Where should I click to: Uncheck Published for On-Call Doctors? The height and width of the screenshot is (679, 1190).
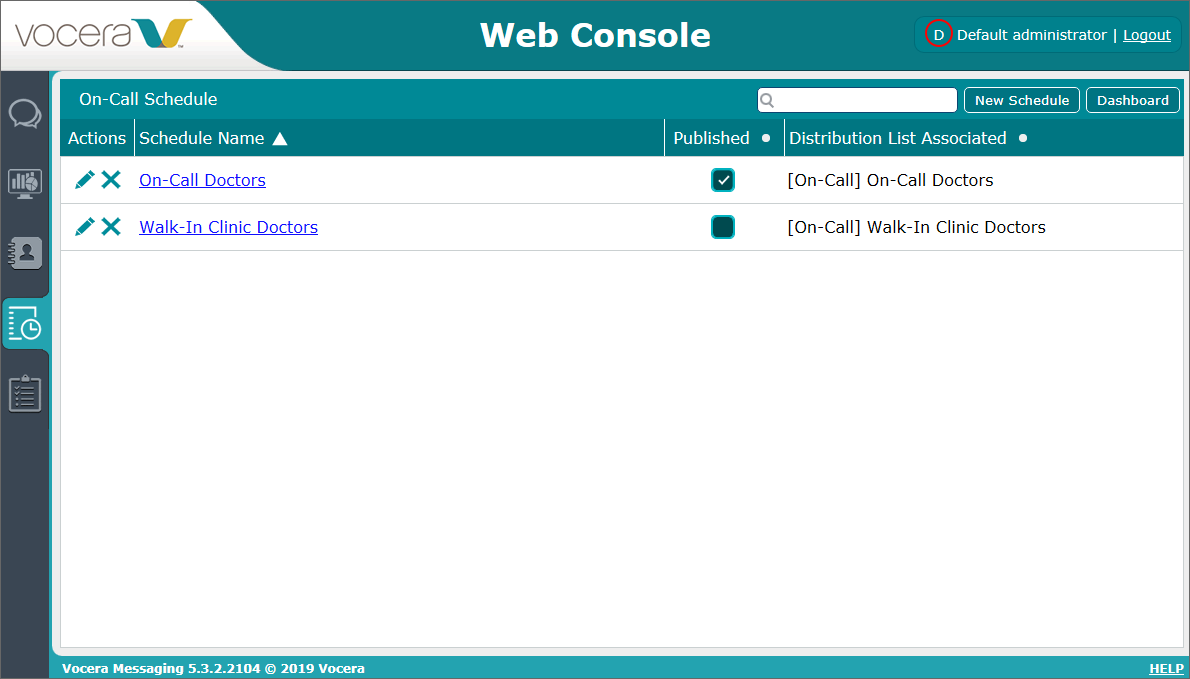(x=723, y=180)
